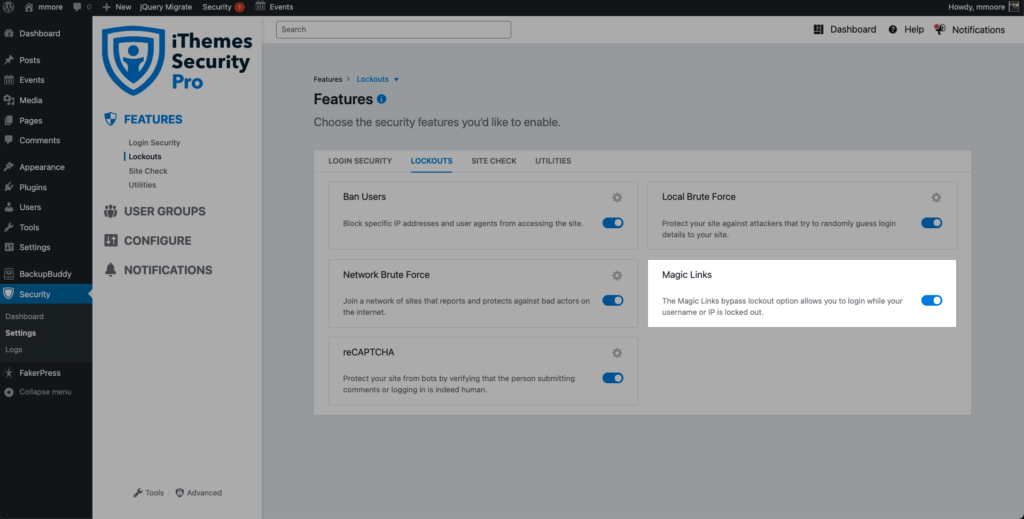Open the Lockouts breadcrumb dropdown arrow
Viewport: 1024px width, 519px height.
[x=396, y=80]
